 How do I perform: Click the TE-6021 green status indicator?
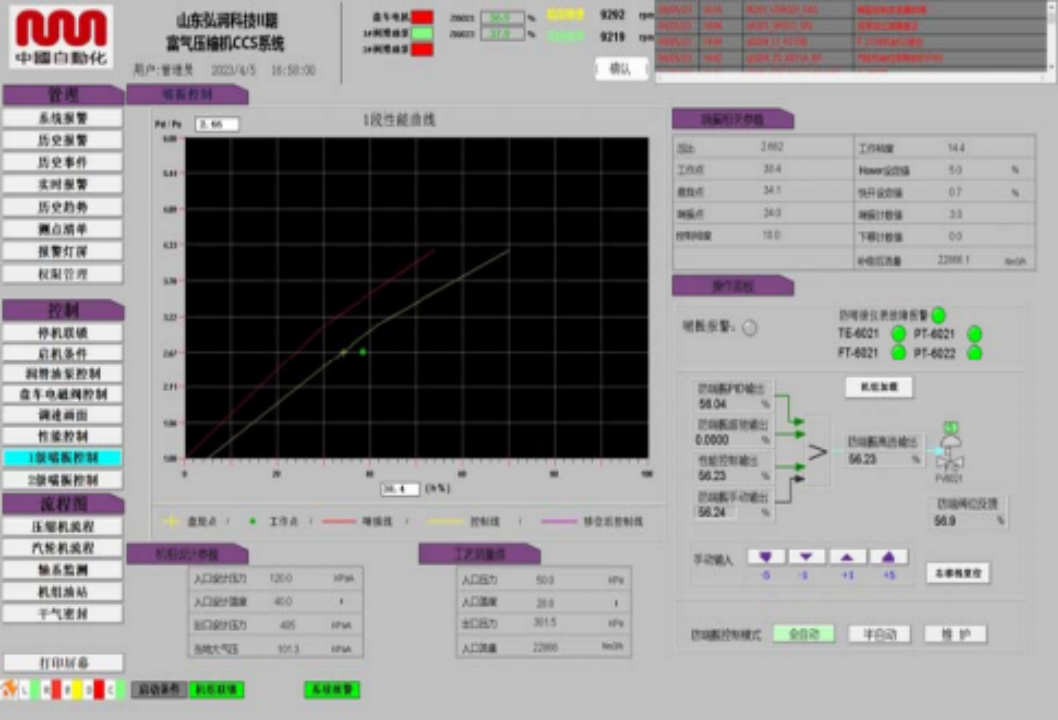[898, 334]
